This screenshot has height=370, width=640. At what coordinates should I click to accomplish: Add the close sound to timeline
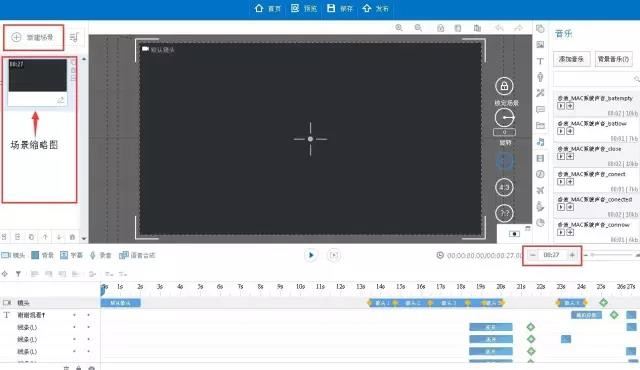coord(570,157)
